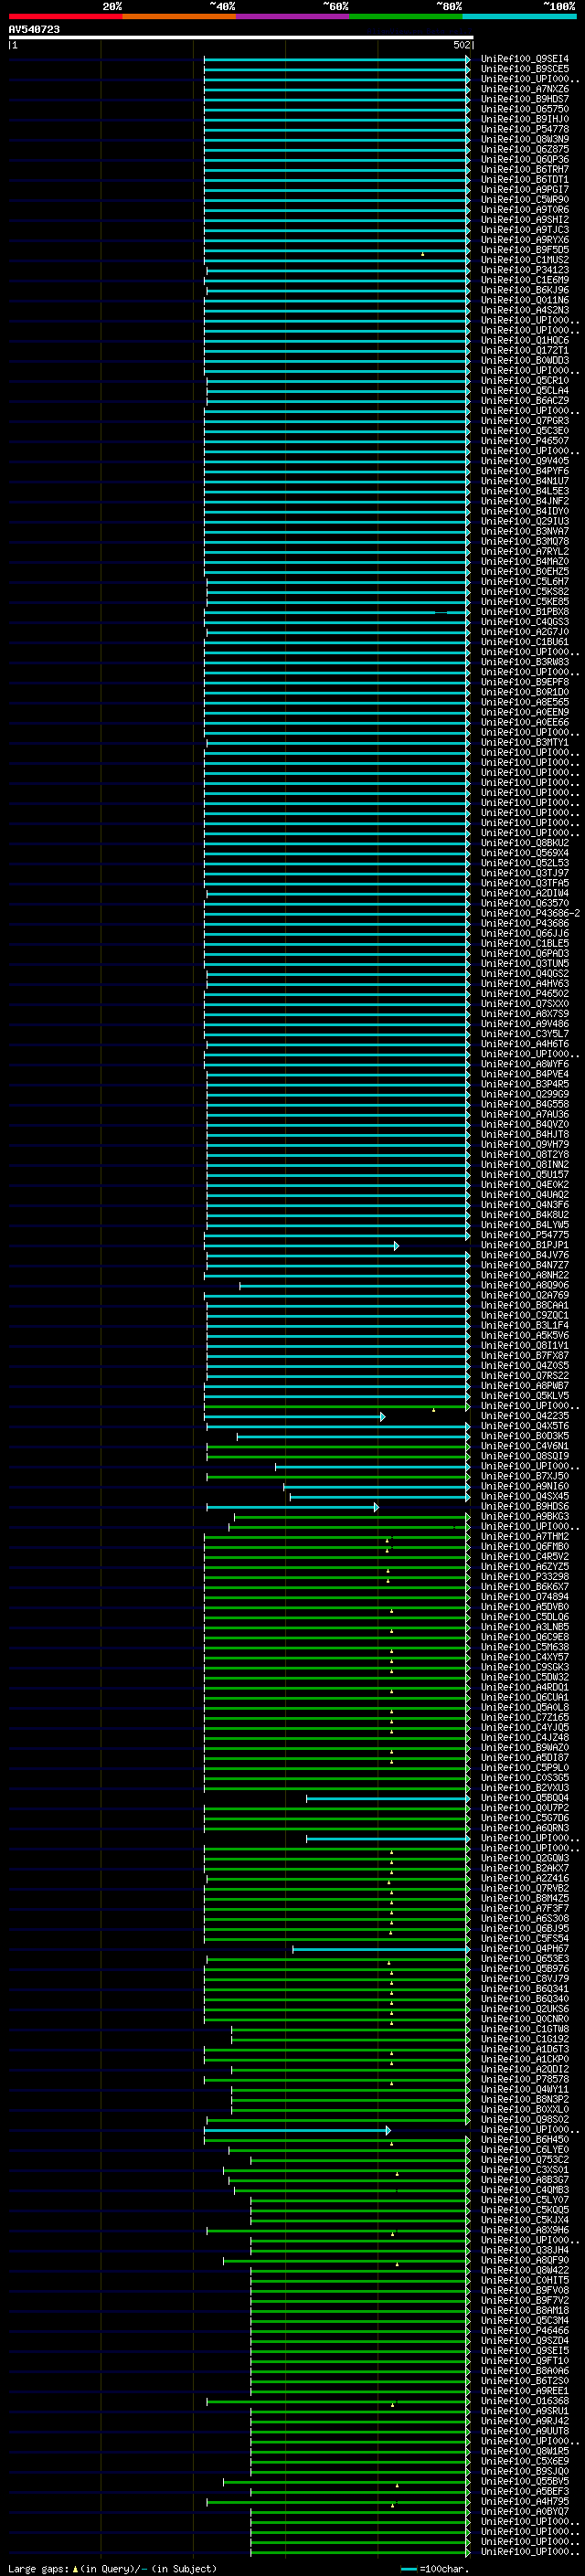Screen dimensions: 585x2576
Task: Click the purple ~60% identity legend segment
Action: pyautogui.click(x=292, y=16)
